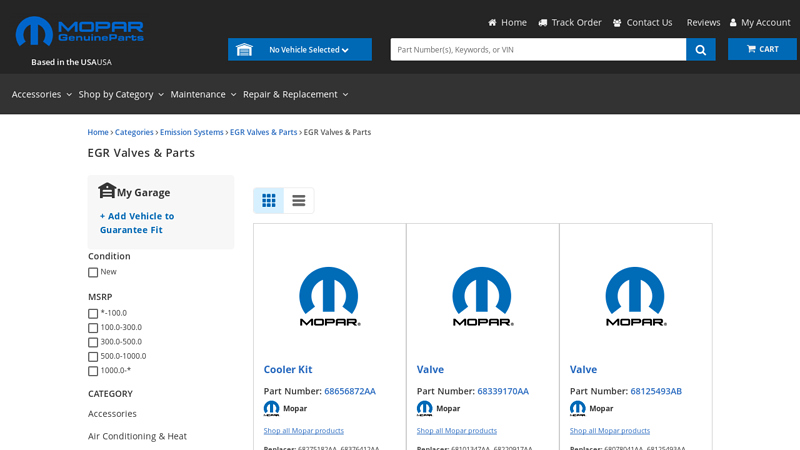
Task: Check the New condition checkbox
Action: pyautogui.click(x=93, y=272)
